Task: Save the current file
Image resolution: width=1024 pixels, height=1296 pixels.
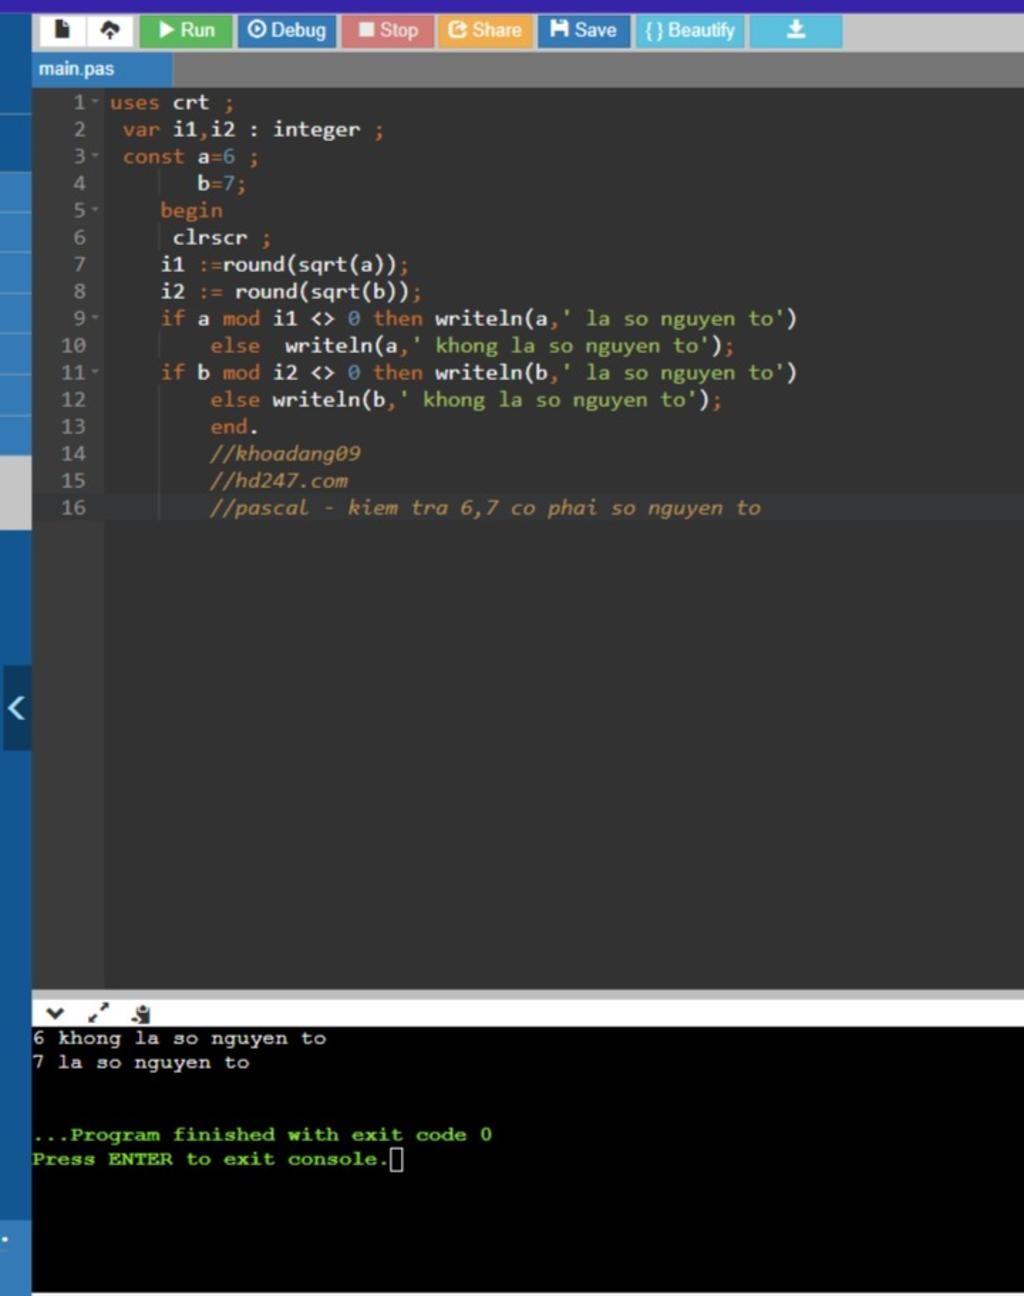Action: pos(584,30)
